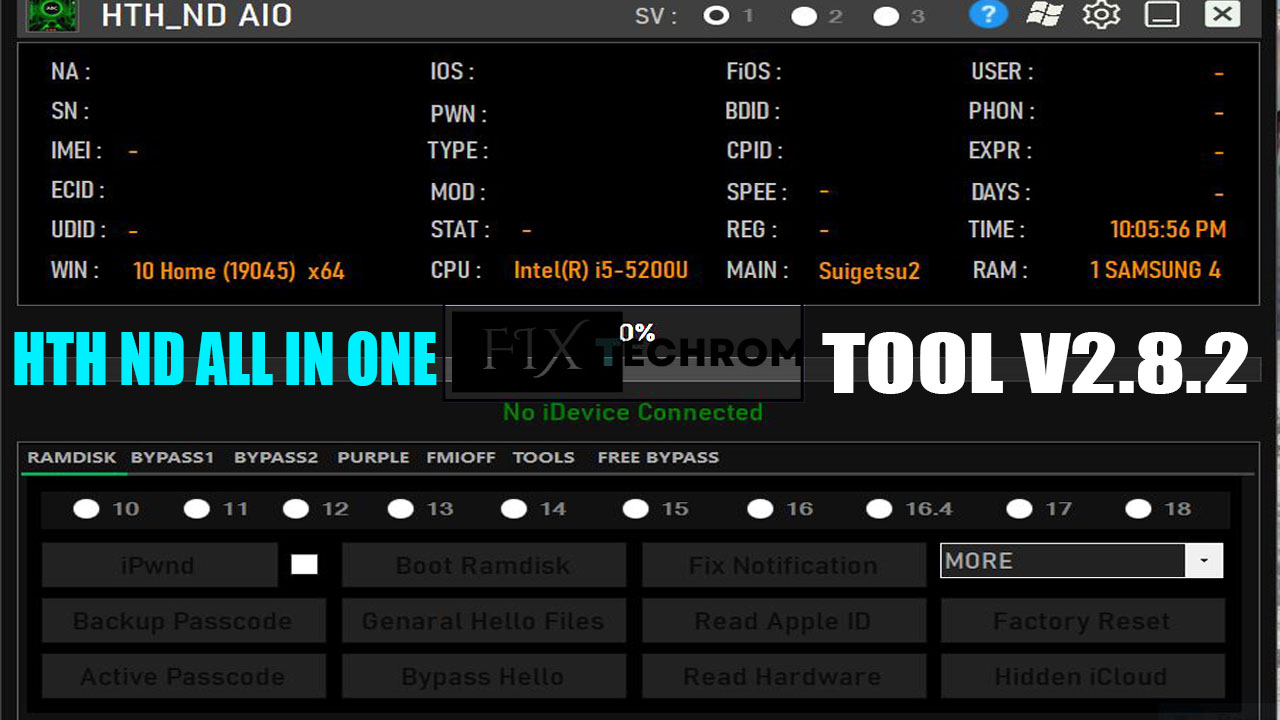Click the Genaral Hello Files button

484,621
